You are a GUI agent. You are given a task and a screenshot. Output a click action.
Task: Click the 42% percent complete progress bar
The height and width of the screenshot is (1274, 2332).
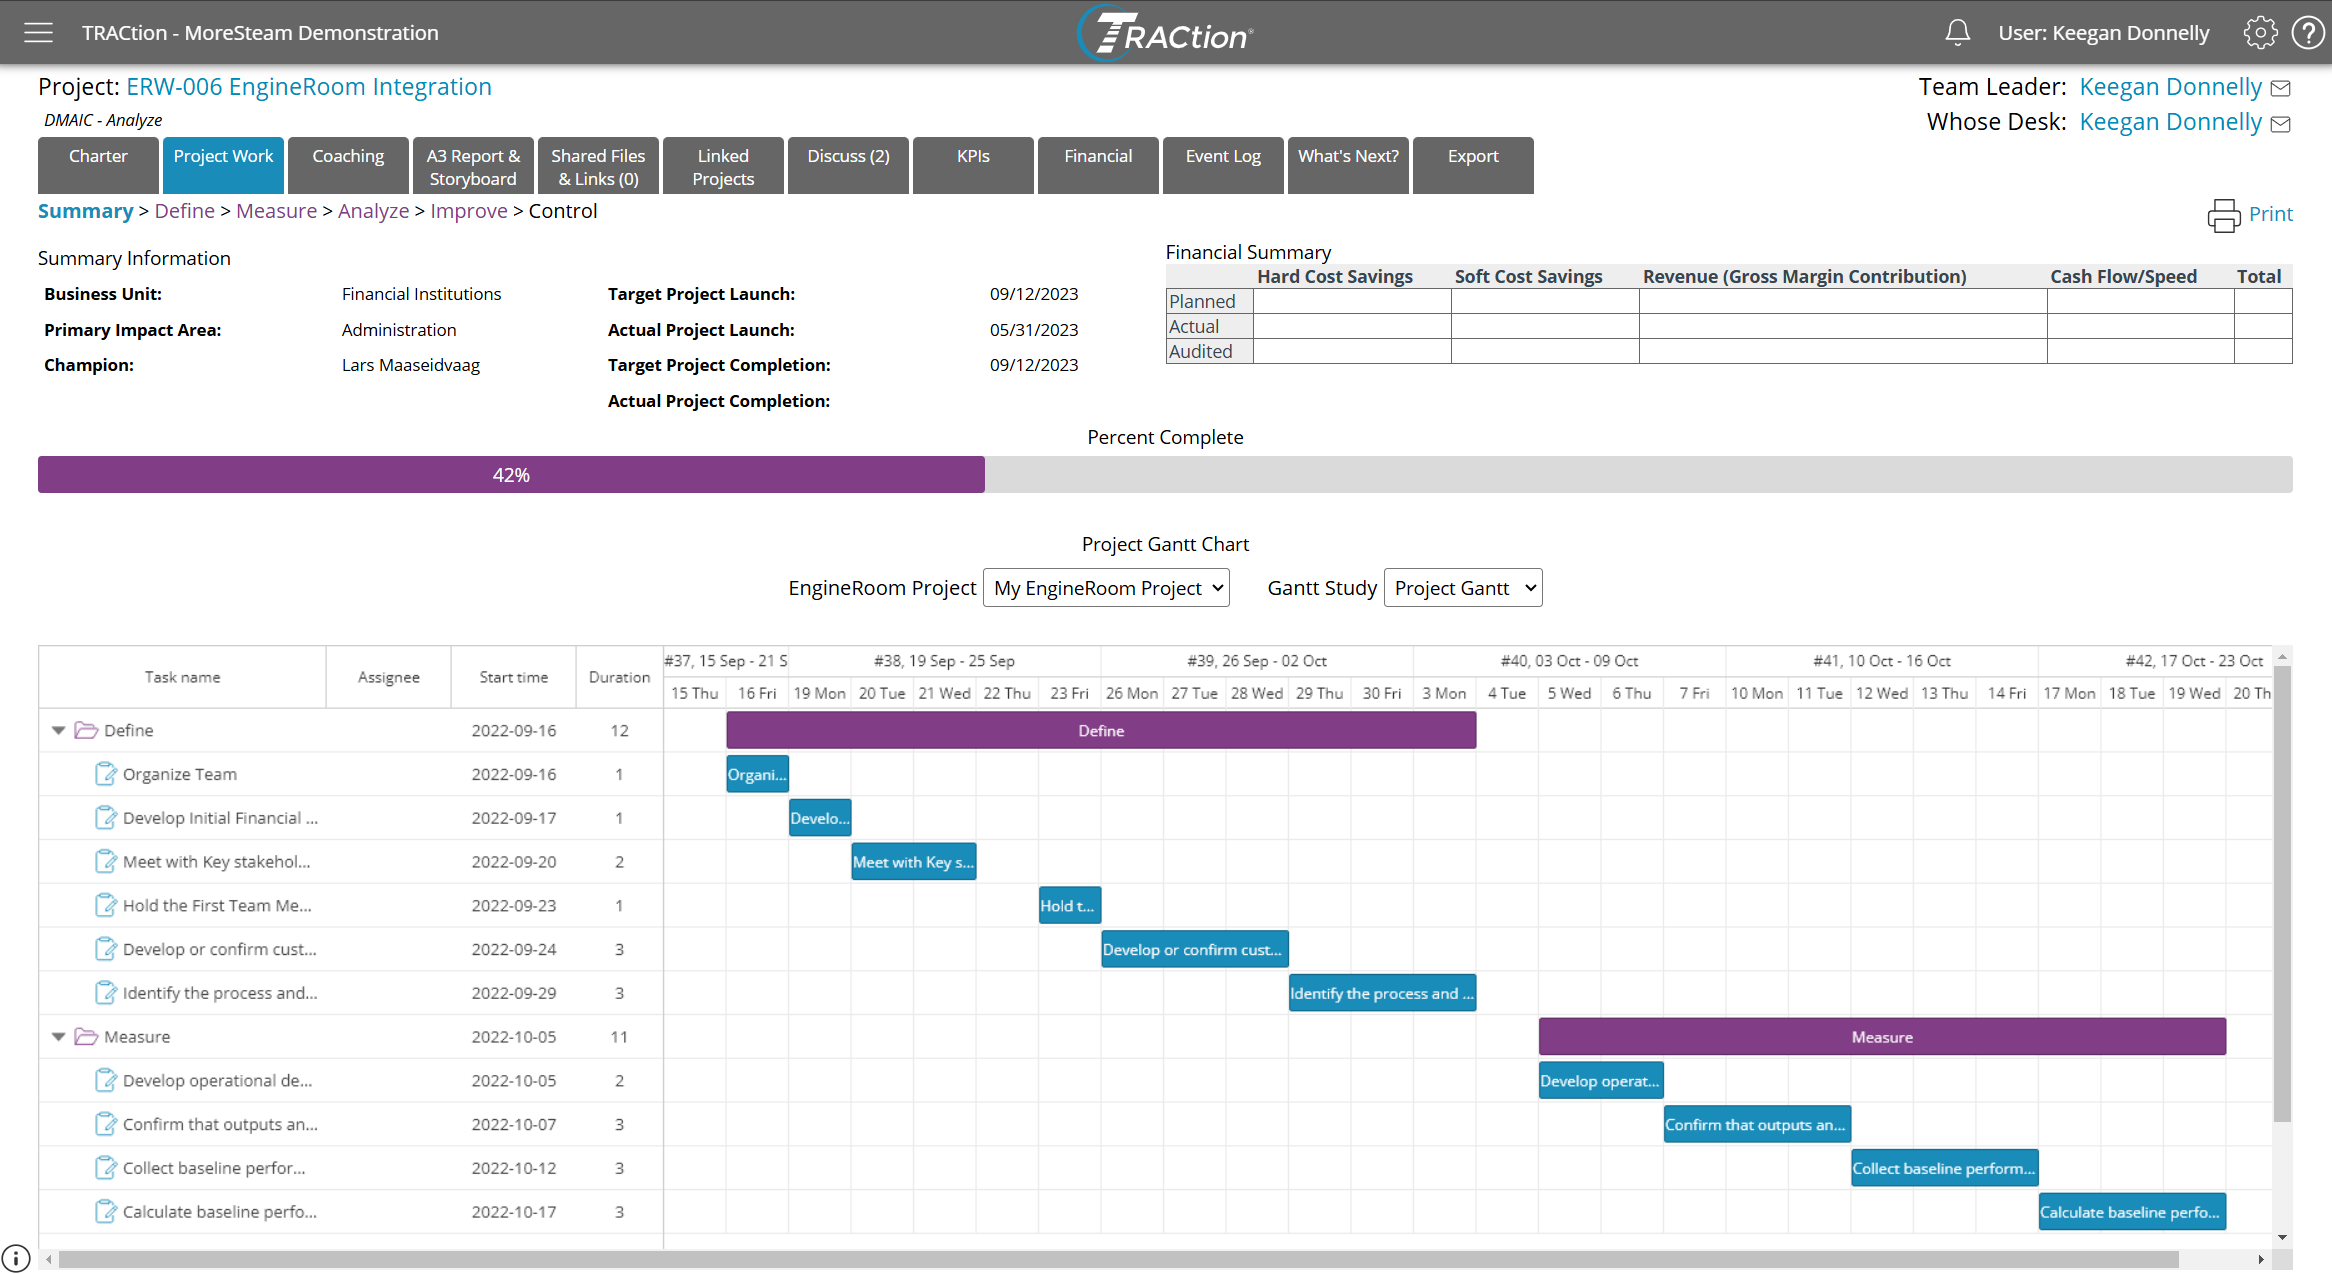tap(511, 475)
